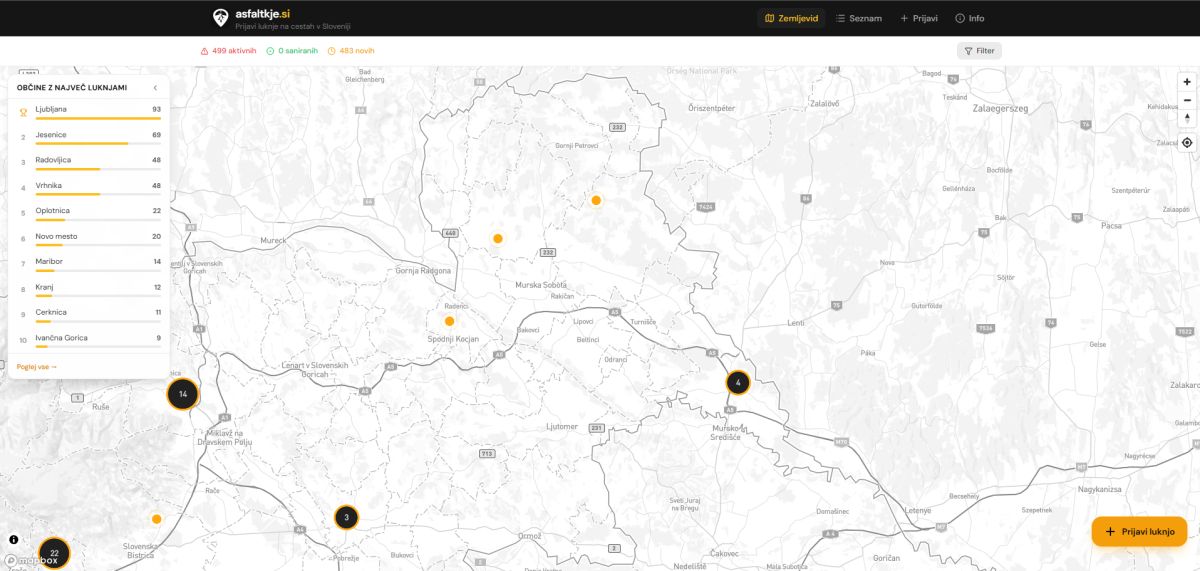Locate my position on map
1200x571 pixels.
tap(1187, 142)
